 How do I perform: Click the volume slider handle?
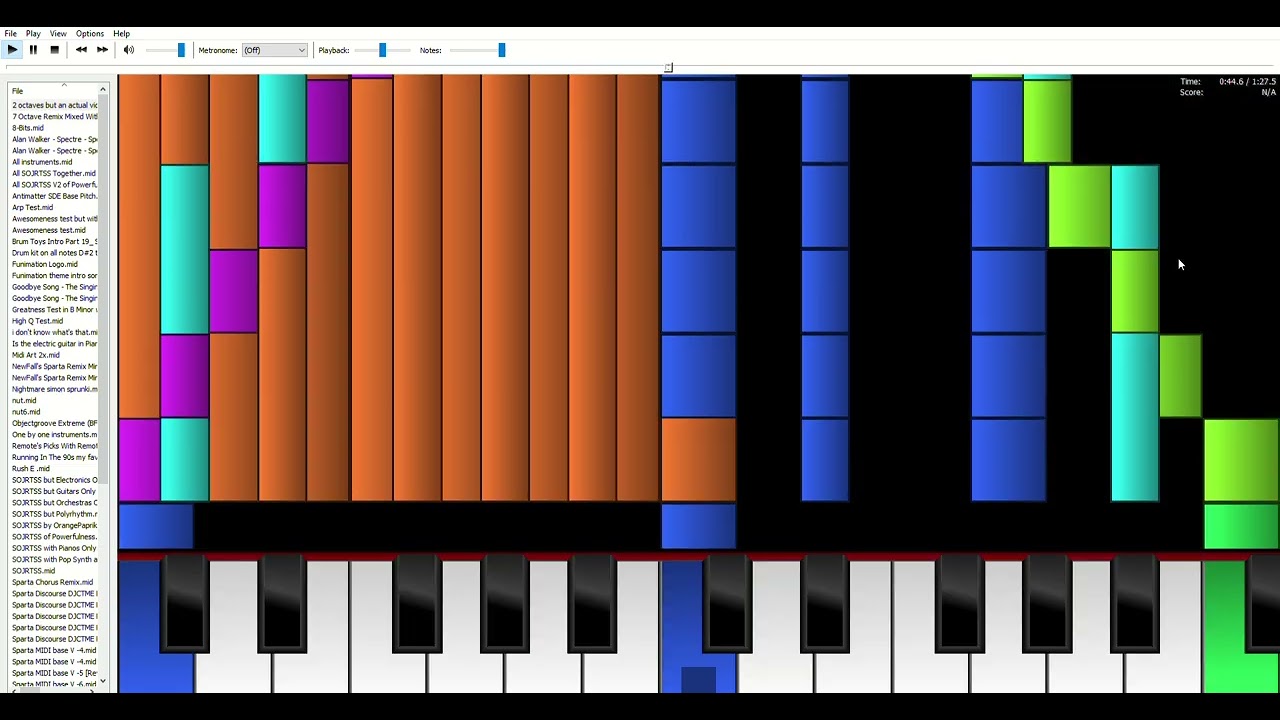coord(181,50)
